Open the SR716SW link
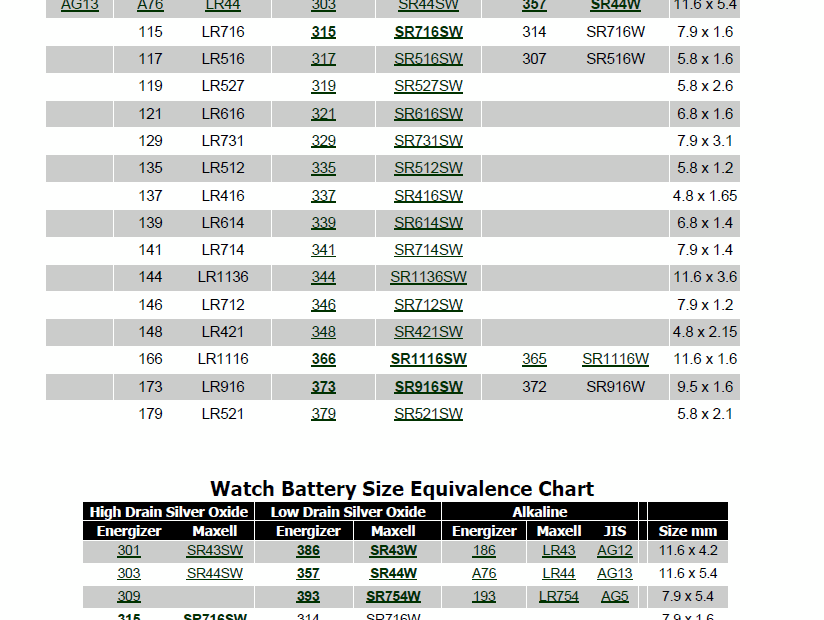 pyautogui.click(x=428, y=32)
